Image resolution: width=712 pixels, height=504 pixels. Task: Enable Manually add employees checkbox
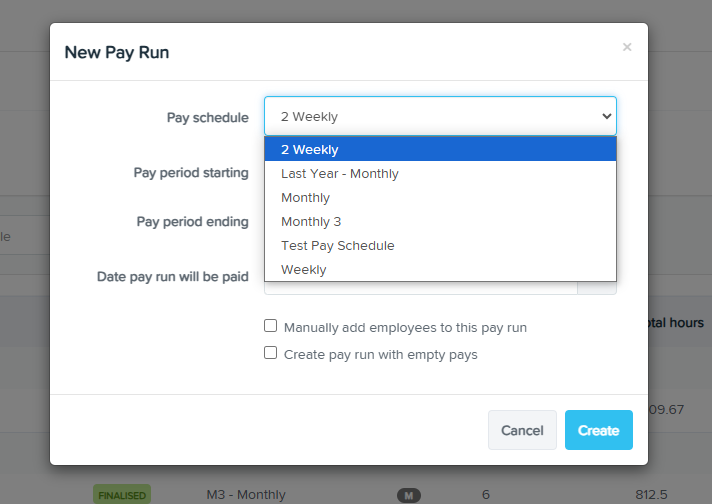271,326
